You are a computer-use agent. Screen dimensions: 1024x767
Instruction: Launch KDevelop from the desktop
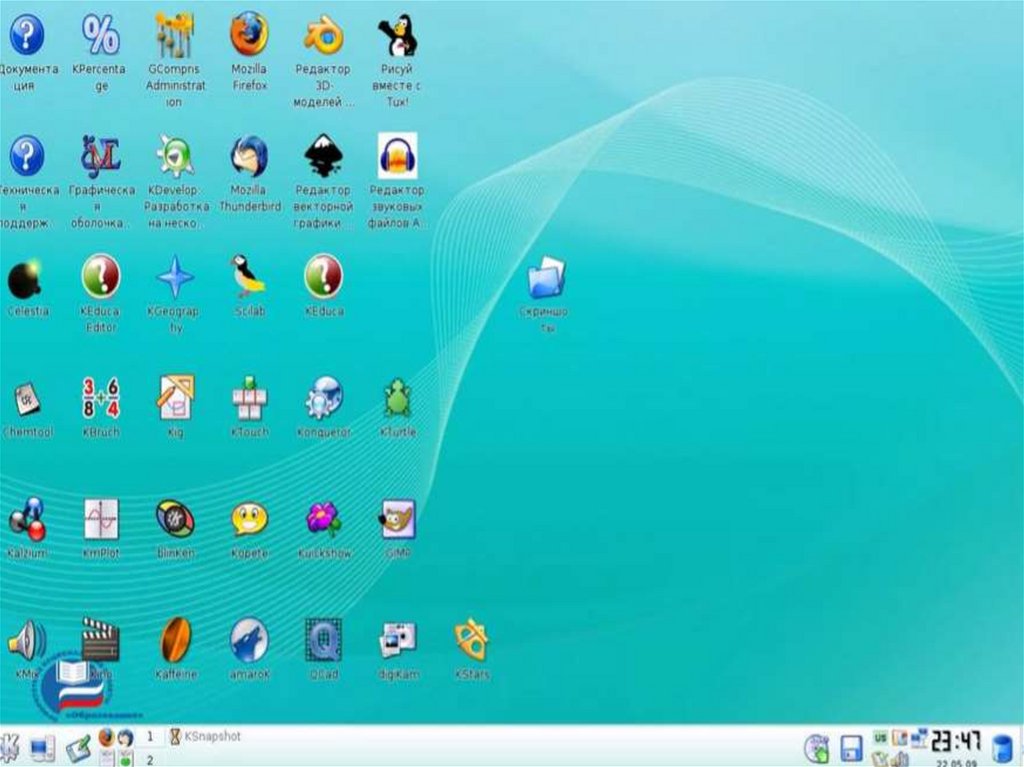(x=174, y=155)
